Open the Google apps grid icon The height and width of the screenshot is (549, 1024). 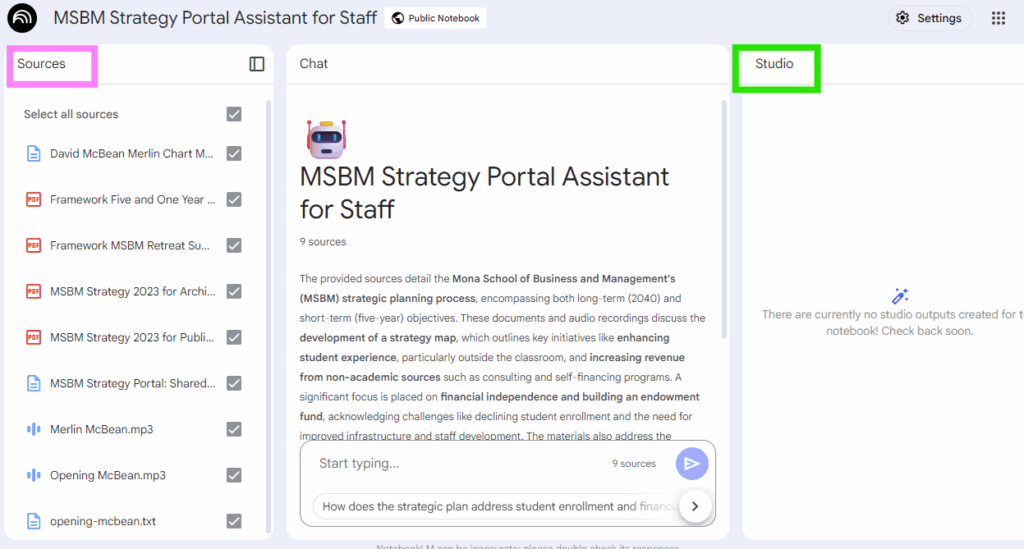[997, 18]
